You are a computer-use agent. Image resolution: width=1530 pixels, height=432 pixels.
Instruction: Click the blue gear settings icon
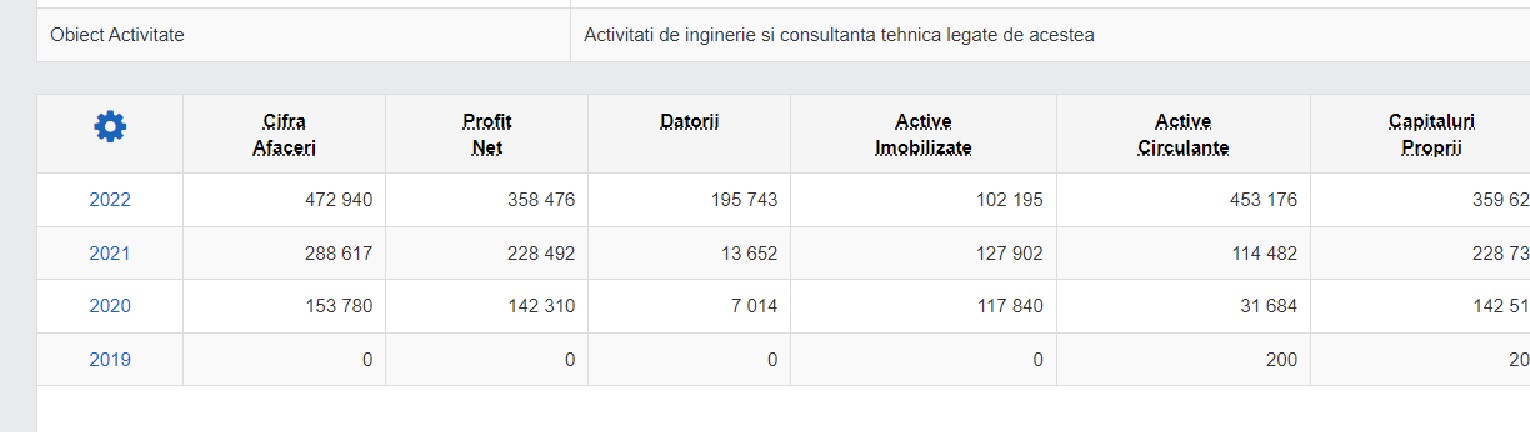pos(110,125)
